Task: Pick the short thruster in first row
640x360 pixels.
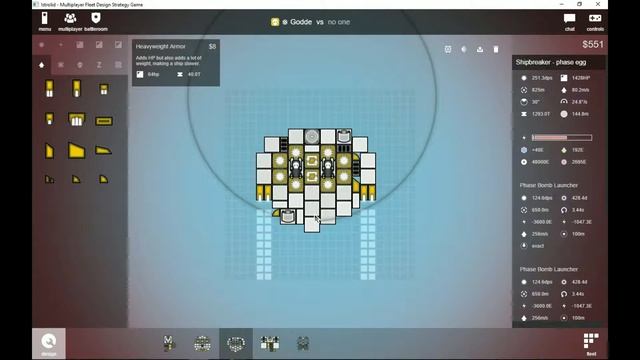Action: coord(104,89)
